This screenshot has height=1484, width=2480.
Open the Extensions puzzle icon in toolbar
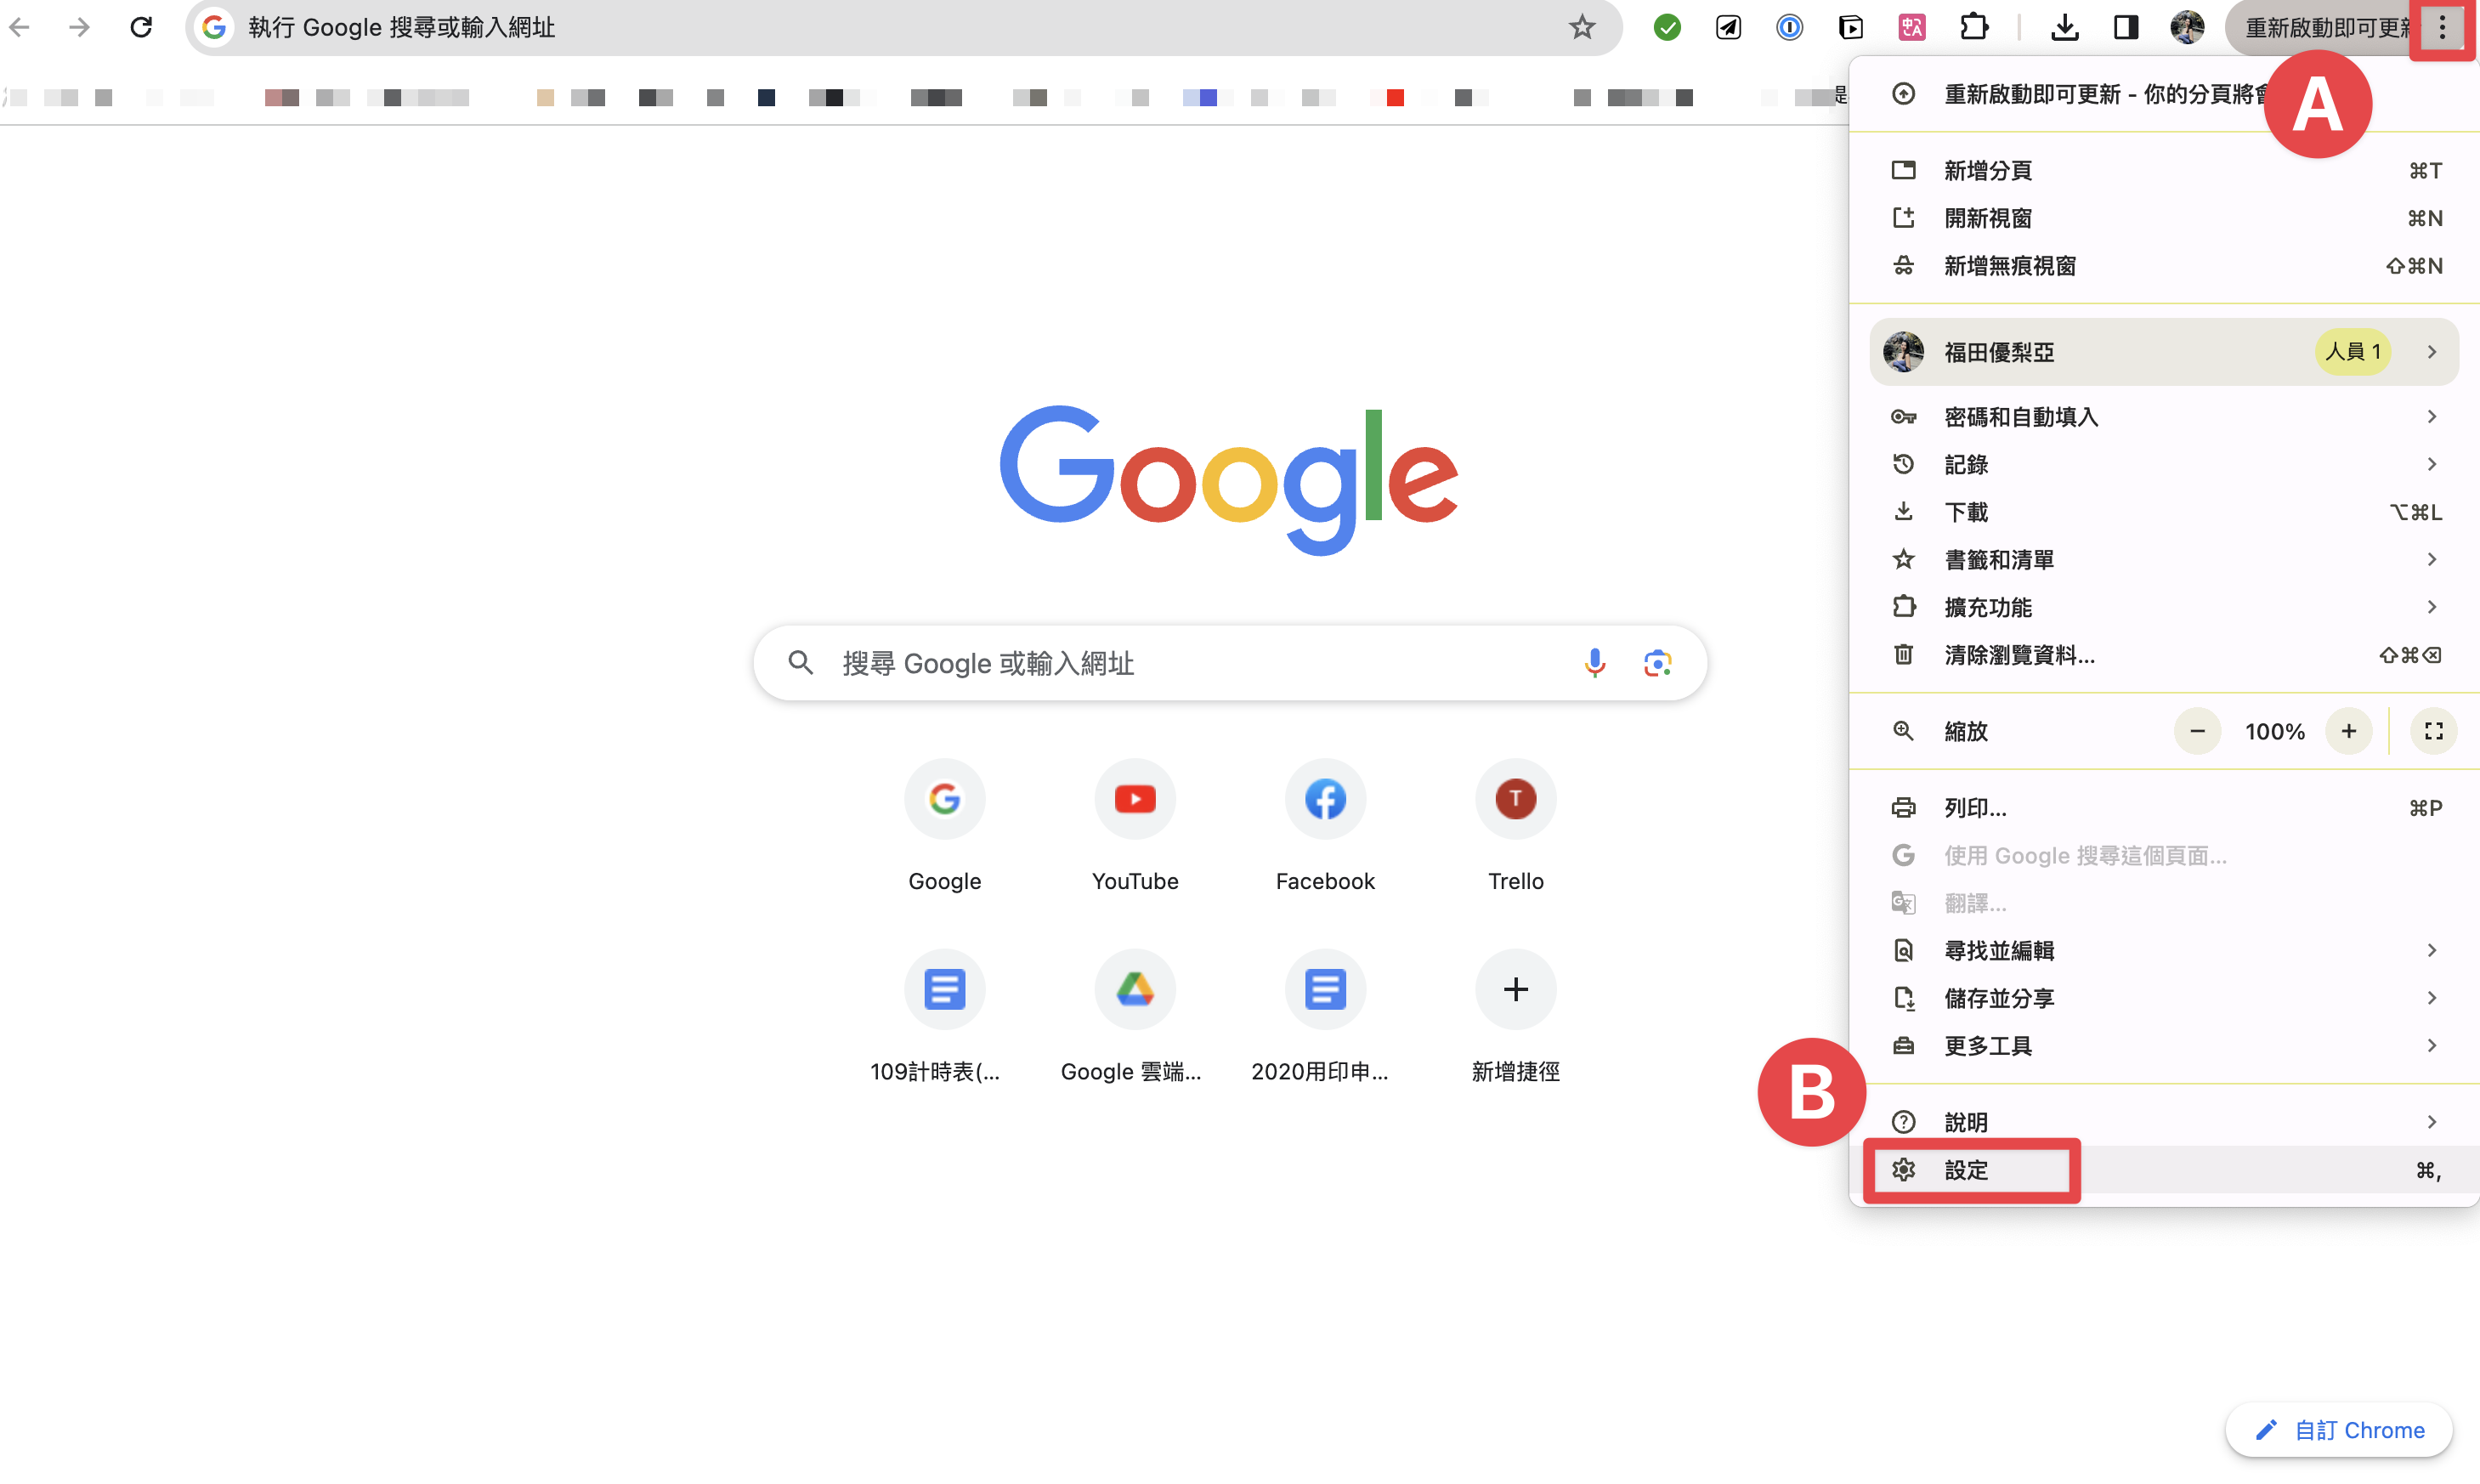1974,27
